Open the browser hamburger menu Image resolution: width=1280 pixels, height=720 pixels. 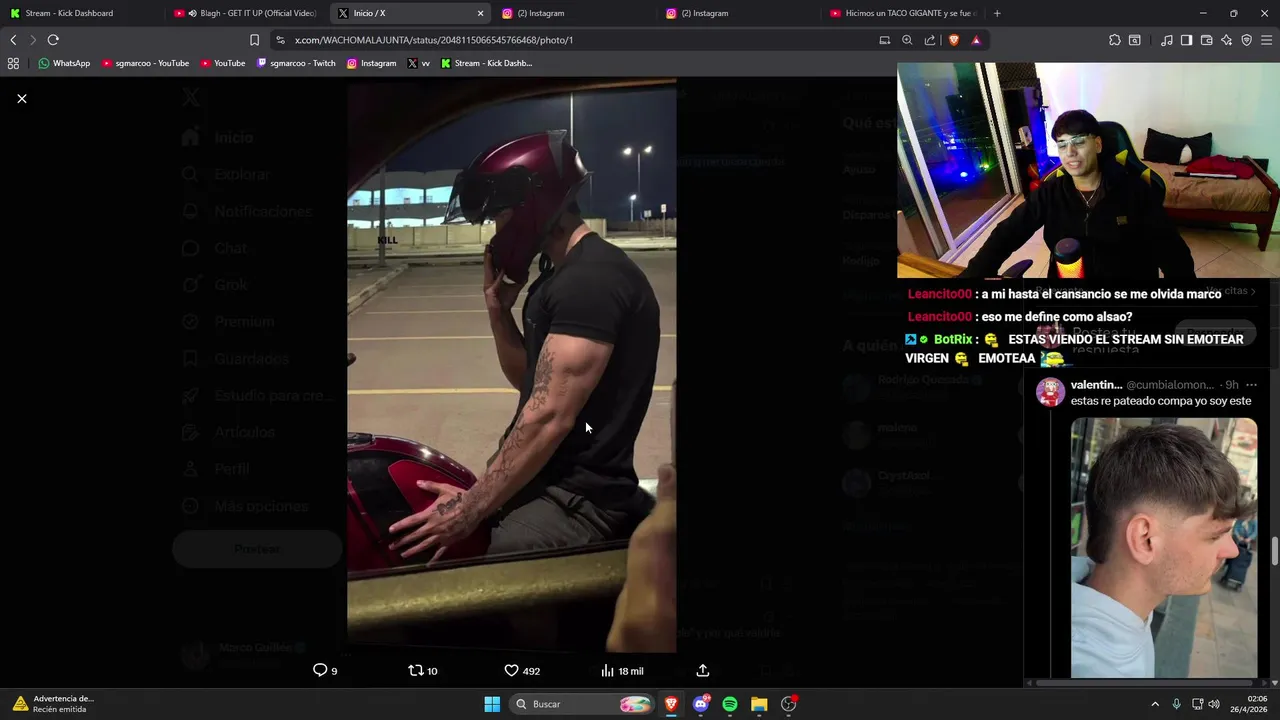tap(1267, 40)
